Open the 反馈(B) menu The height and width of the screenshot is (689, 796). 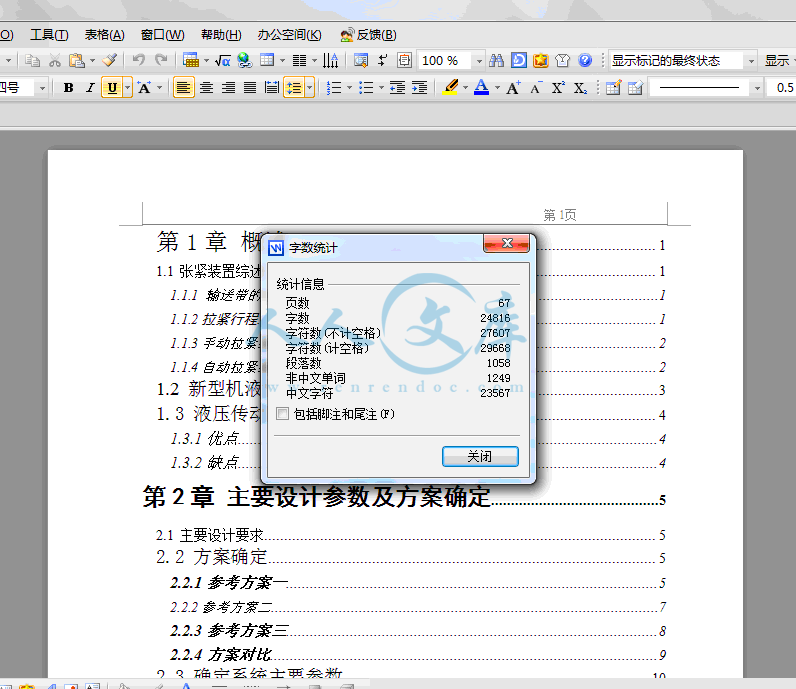point(368,35)
